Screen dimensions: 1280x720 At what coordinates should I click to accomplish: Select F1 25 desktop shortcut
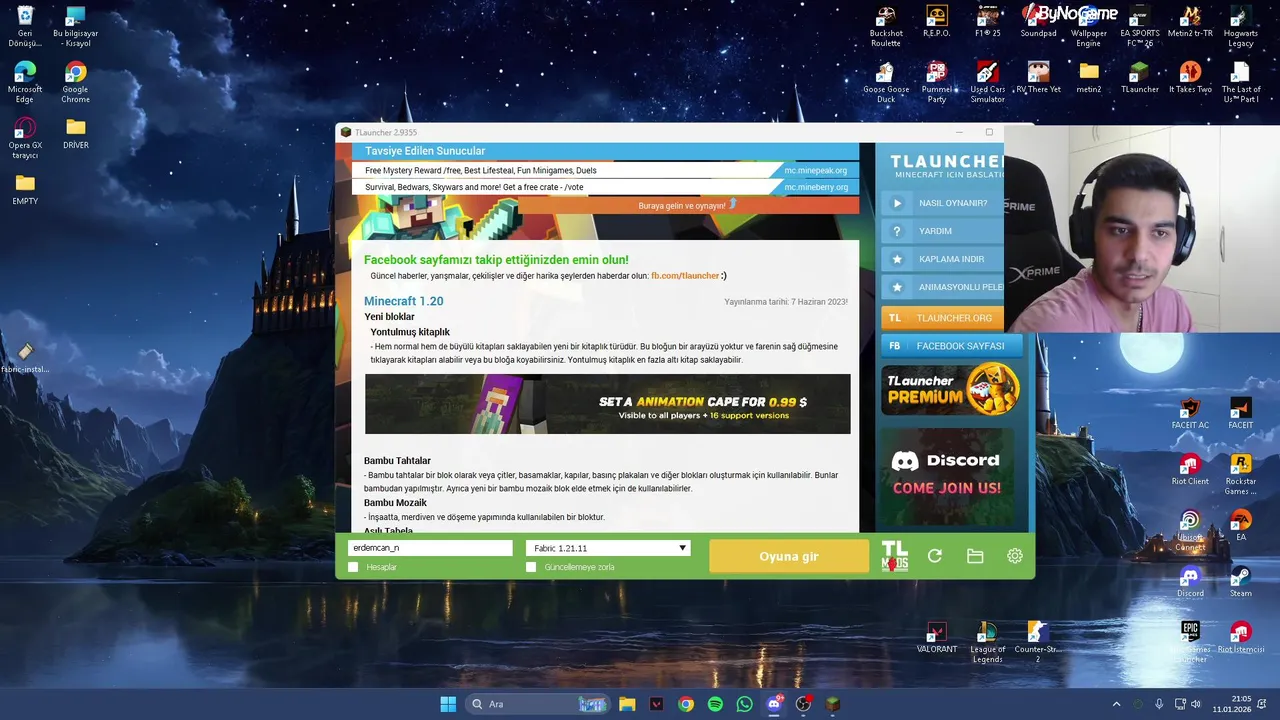[987, 22]
